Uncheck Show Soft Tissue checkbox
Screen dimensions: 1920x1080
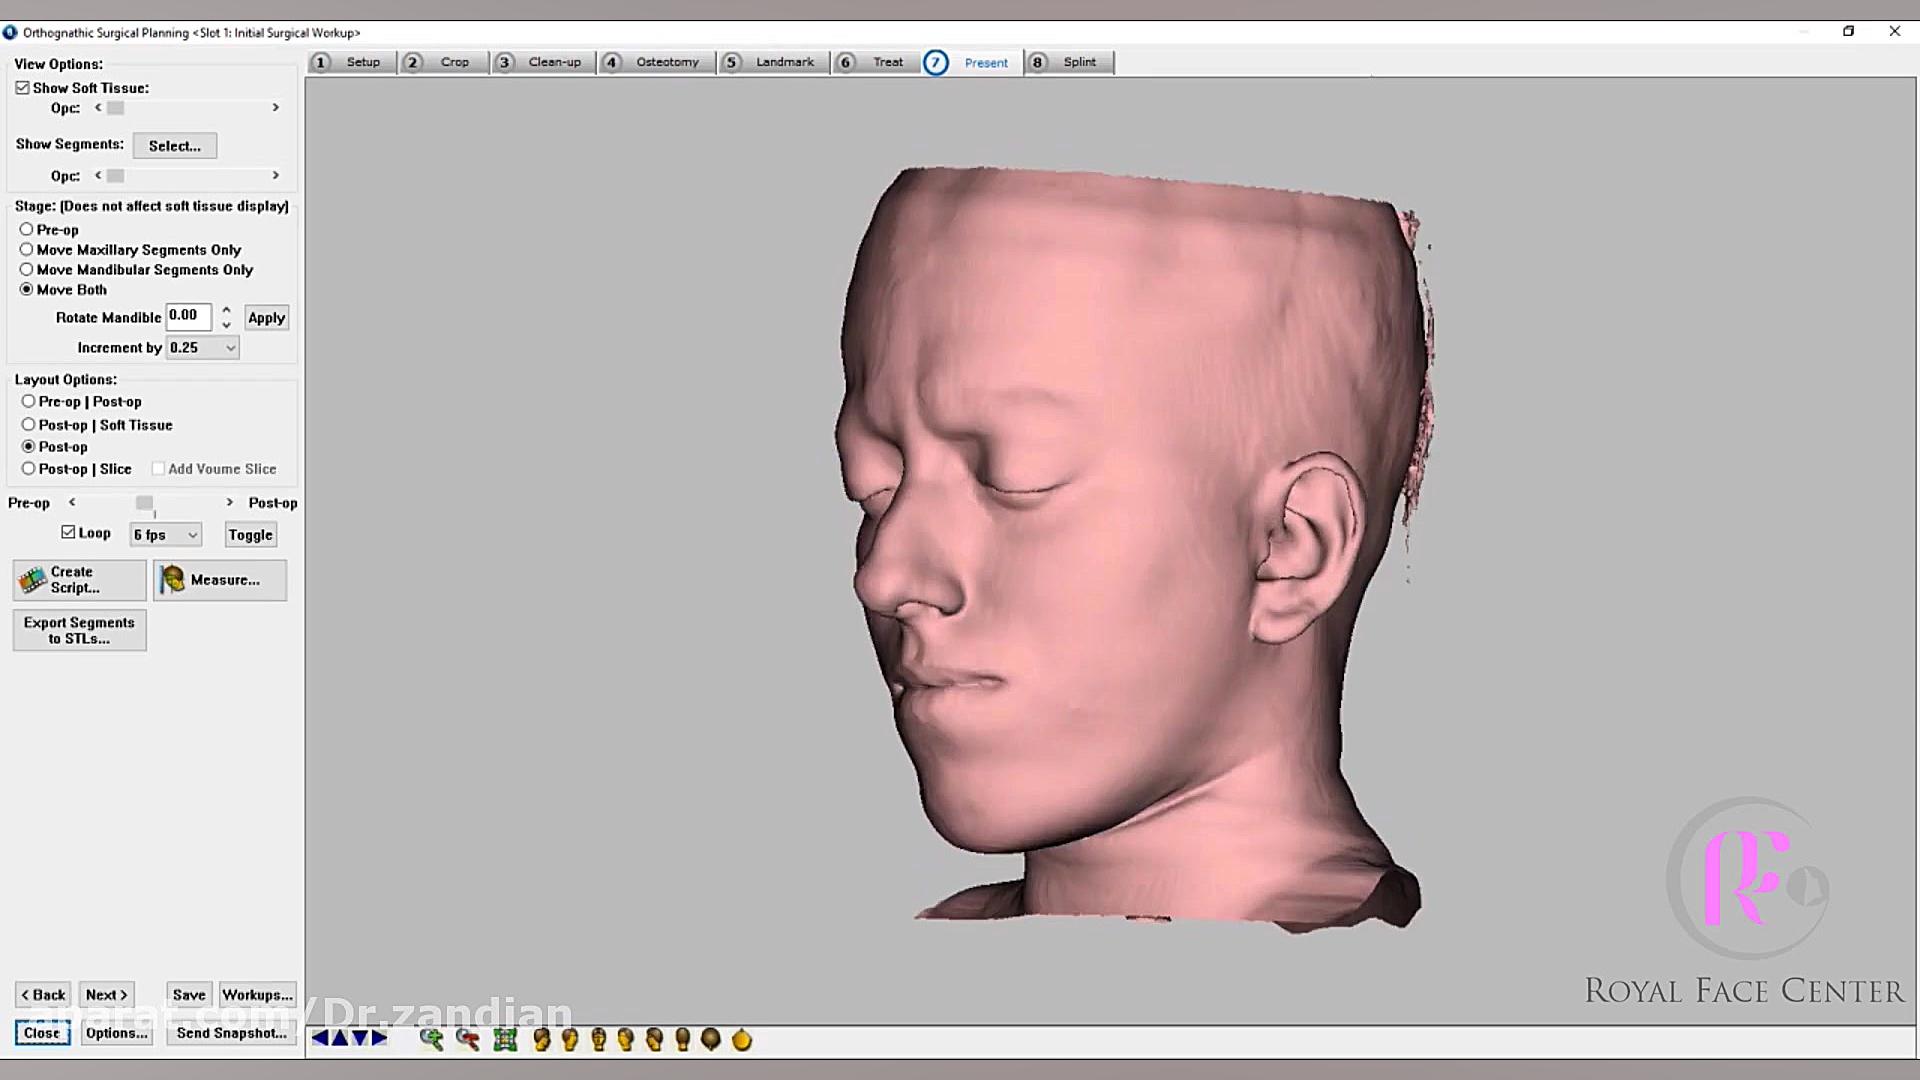(22, 88)
